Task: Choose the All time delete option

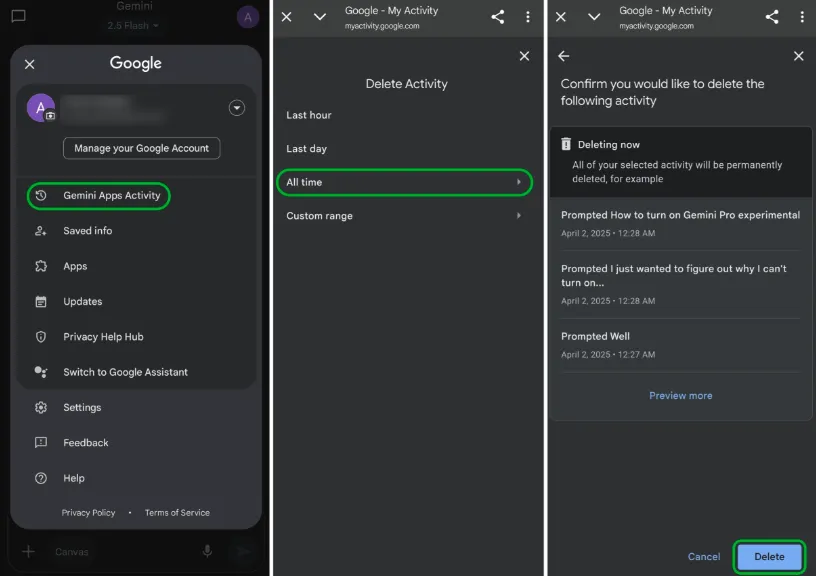Action: pyautogui.click(x=404, y=182)
